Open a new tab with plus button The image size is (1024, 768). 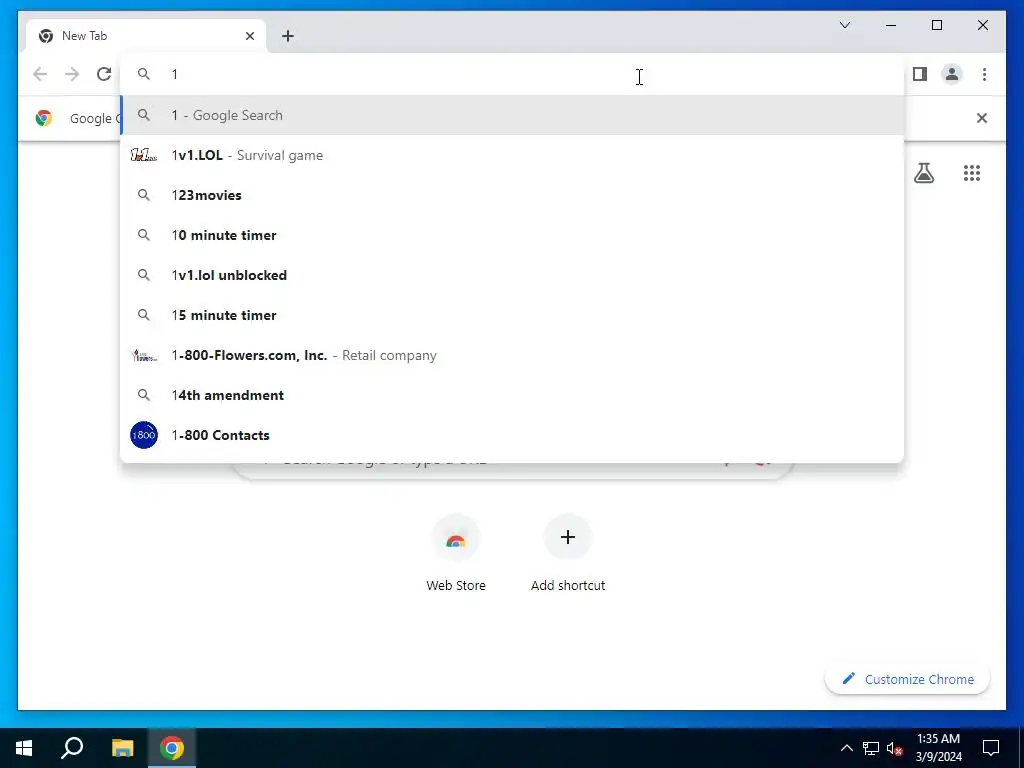coord(287,36)
